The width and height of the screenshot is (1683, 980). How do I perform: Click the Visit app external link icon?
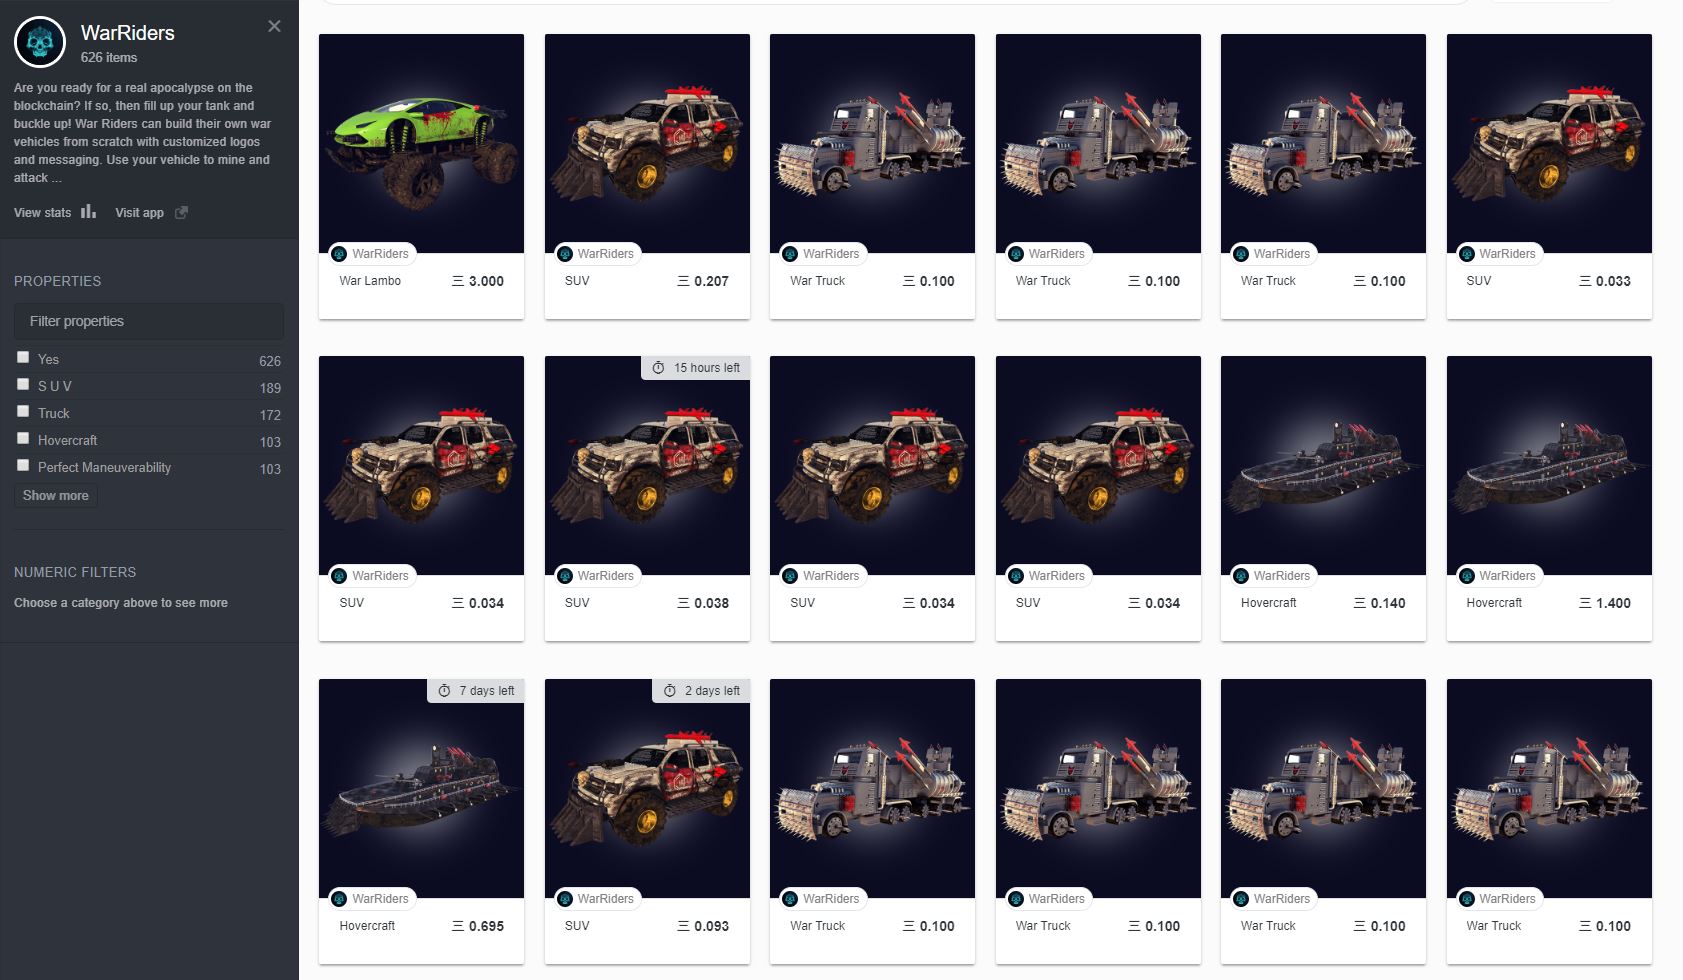click(181, 212)
